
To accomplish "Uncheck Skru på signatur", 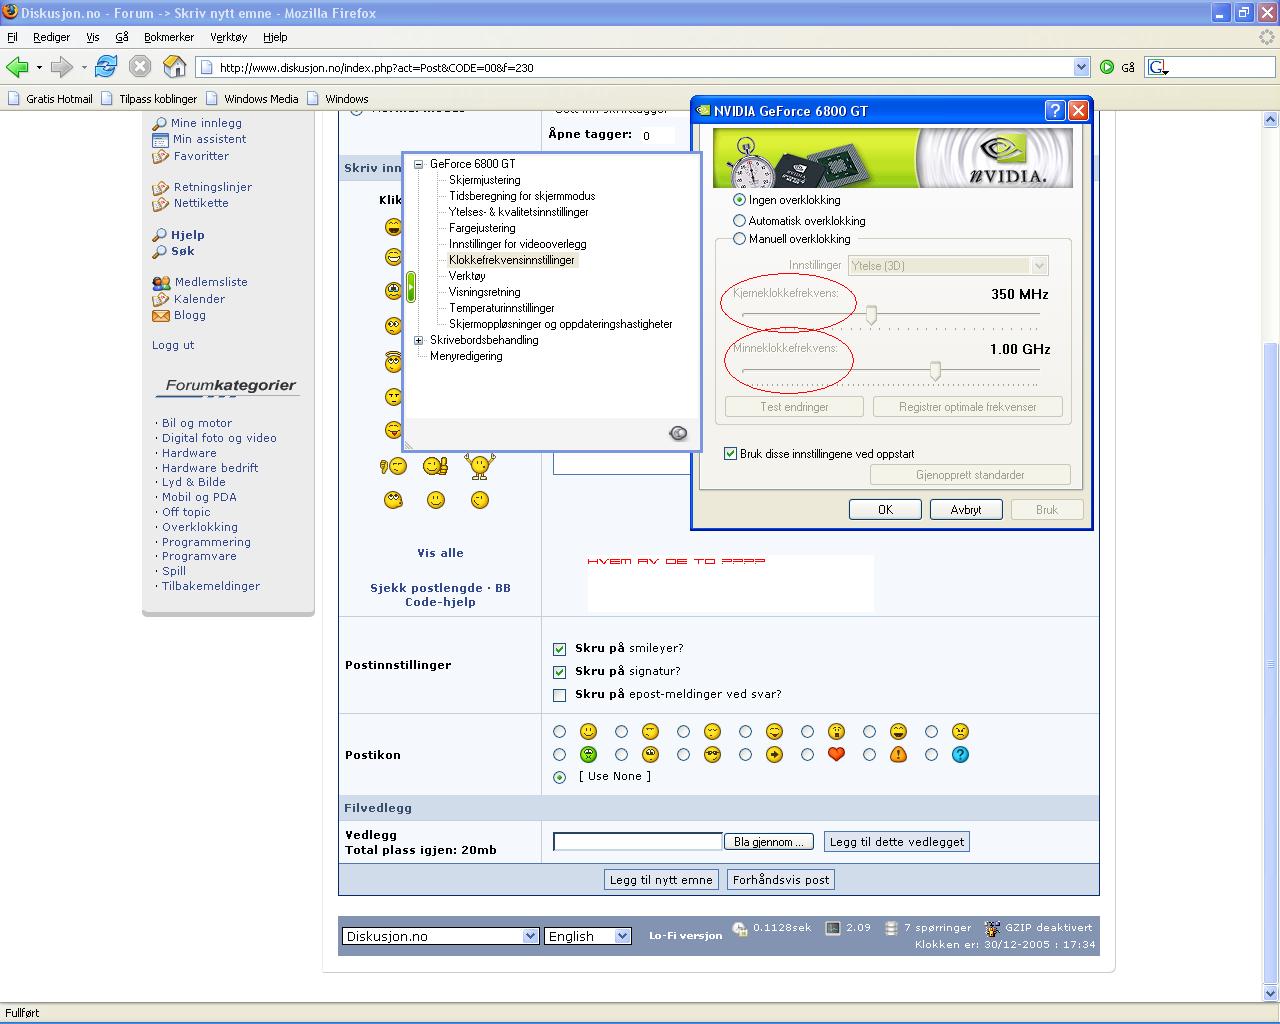I will [559, 672].
